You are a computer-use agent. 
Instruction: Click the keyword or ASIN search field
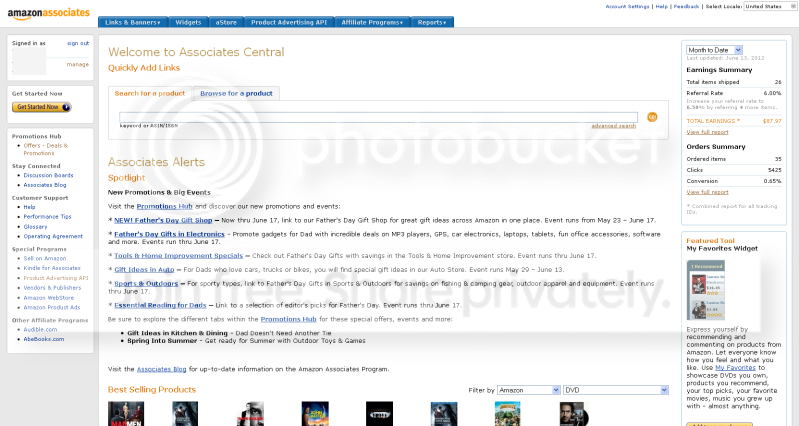tap(378, 117)
